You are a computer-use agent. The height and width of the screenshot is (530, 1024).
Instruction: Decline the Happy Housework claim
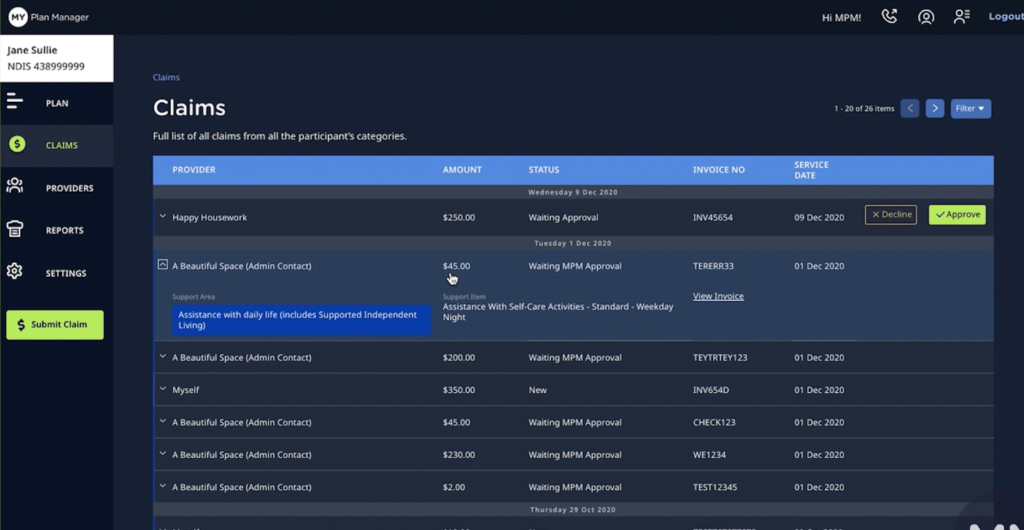point(890,215)
